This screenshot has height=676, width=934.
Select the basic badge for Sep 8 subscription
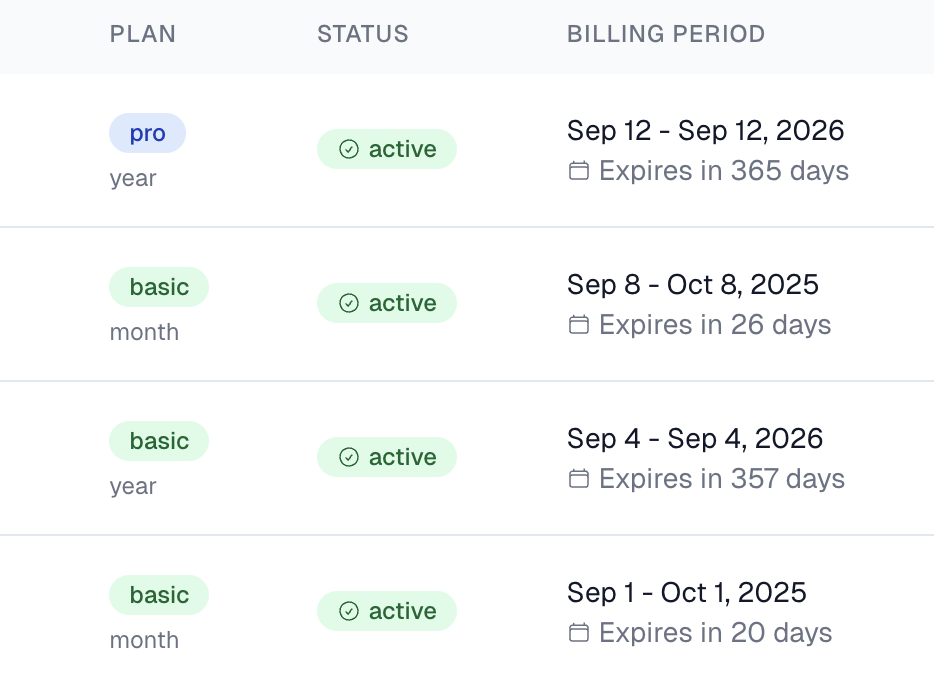pos(159,287)
